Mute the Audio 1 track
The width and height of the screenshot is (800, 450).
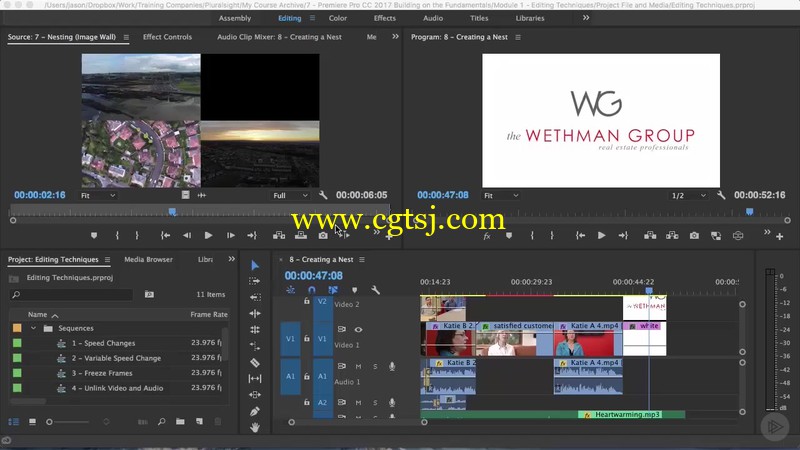pos(359,366)
